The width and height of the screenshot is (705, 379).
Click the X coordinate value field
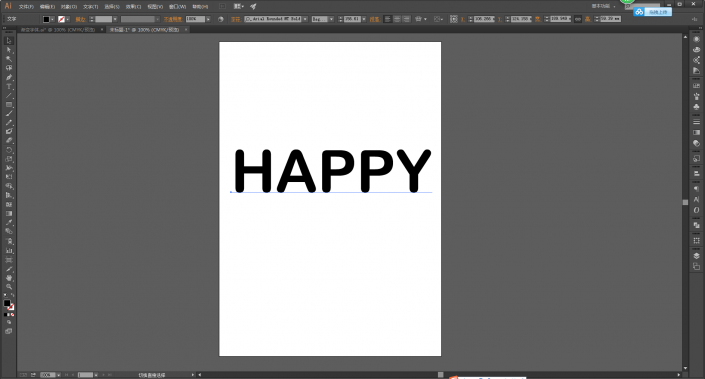(x=484, y=19)
